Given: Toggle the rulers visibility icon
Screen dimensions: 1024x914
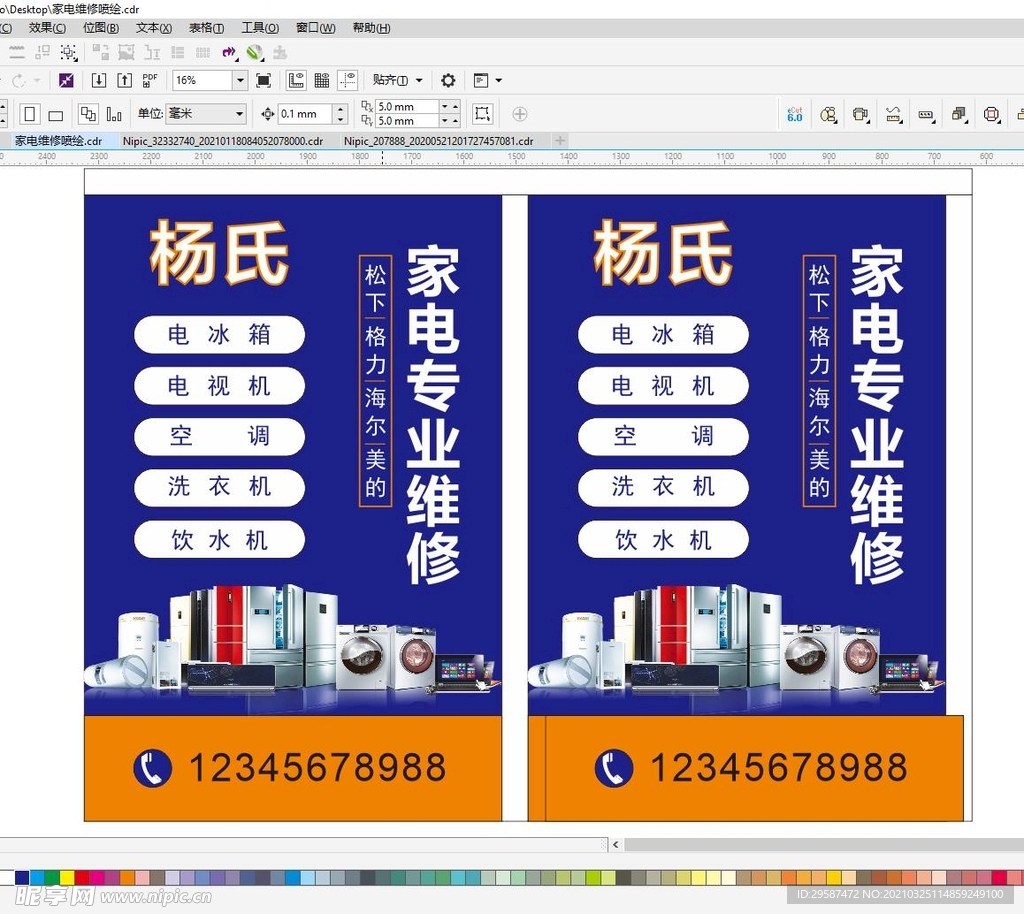Looking at the screenshot, I should (x=294, y=80).
